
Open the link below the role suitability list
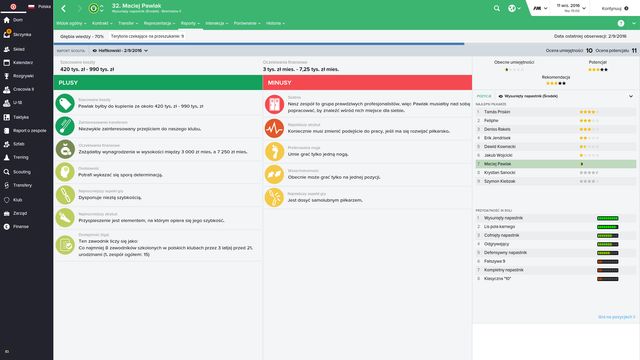[x=616, y=317]
